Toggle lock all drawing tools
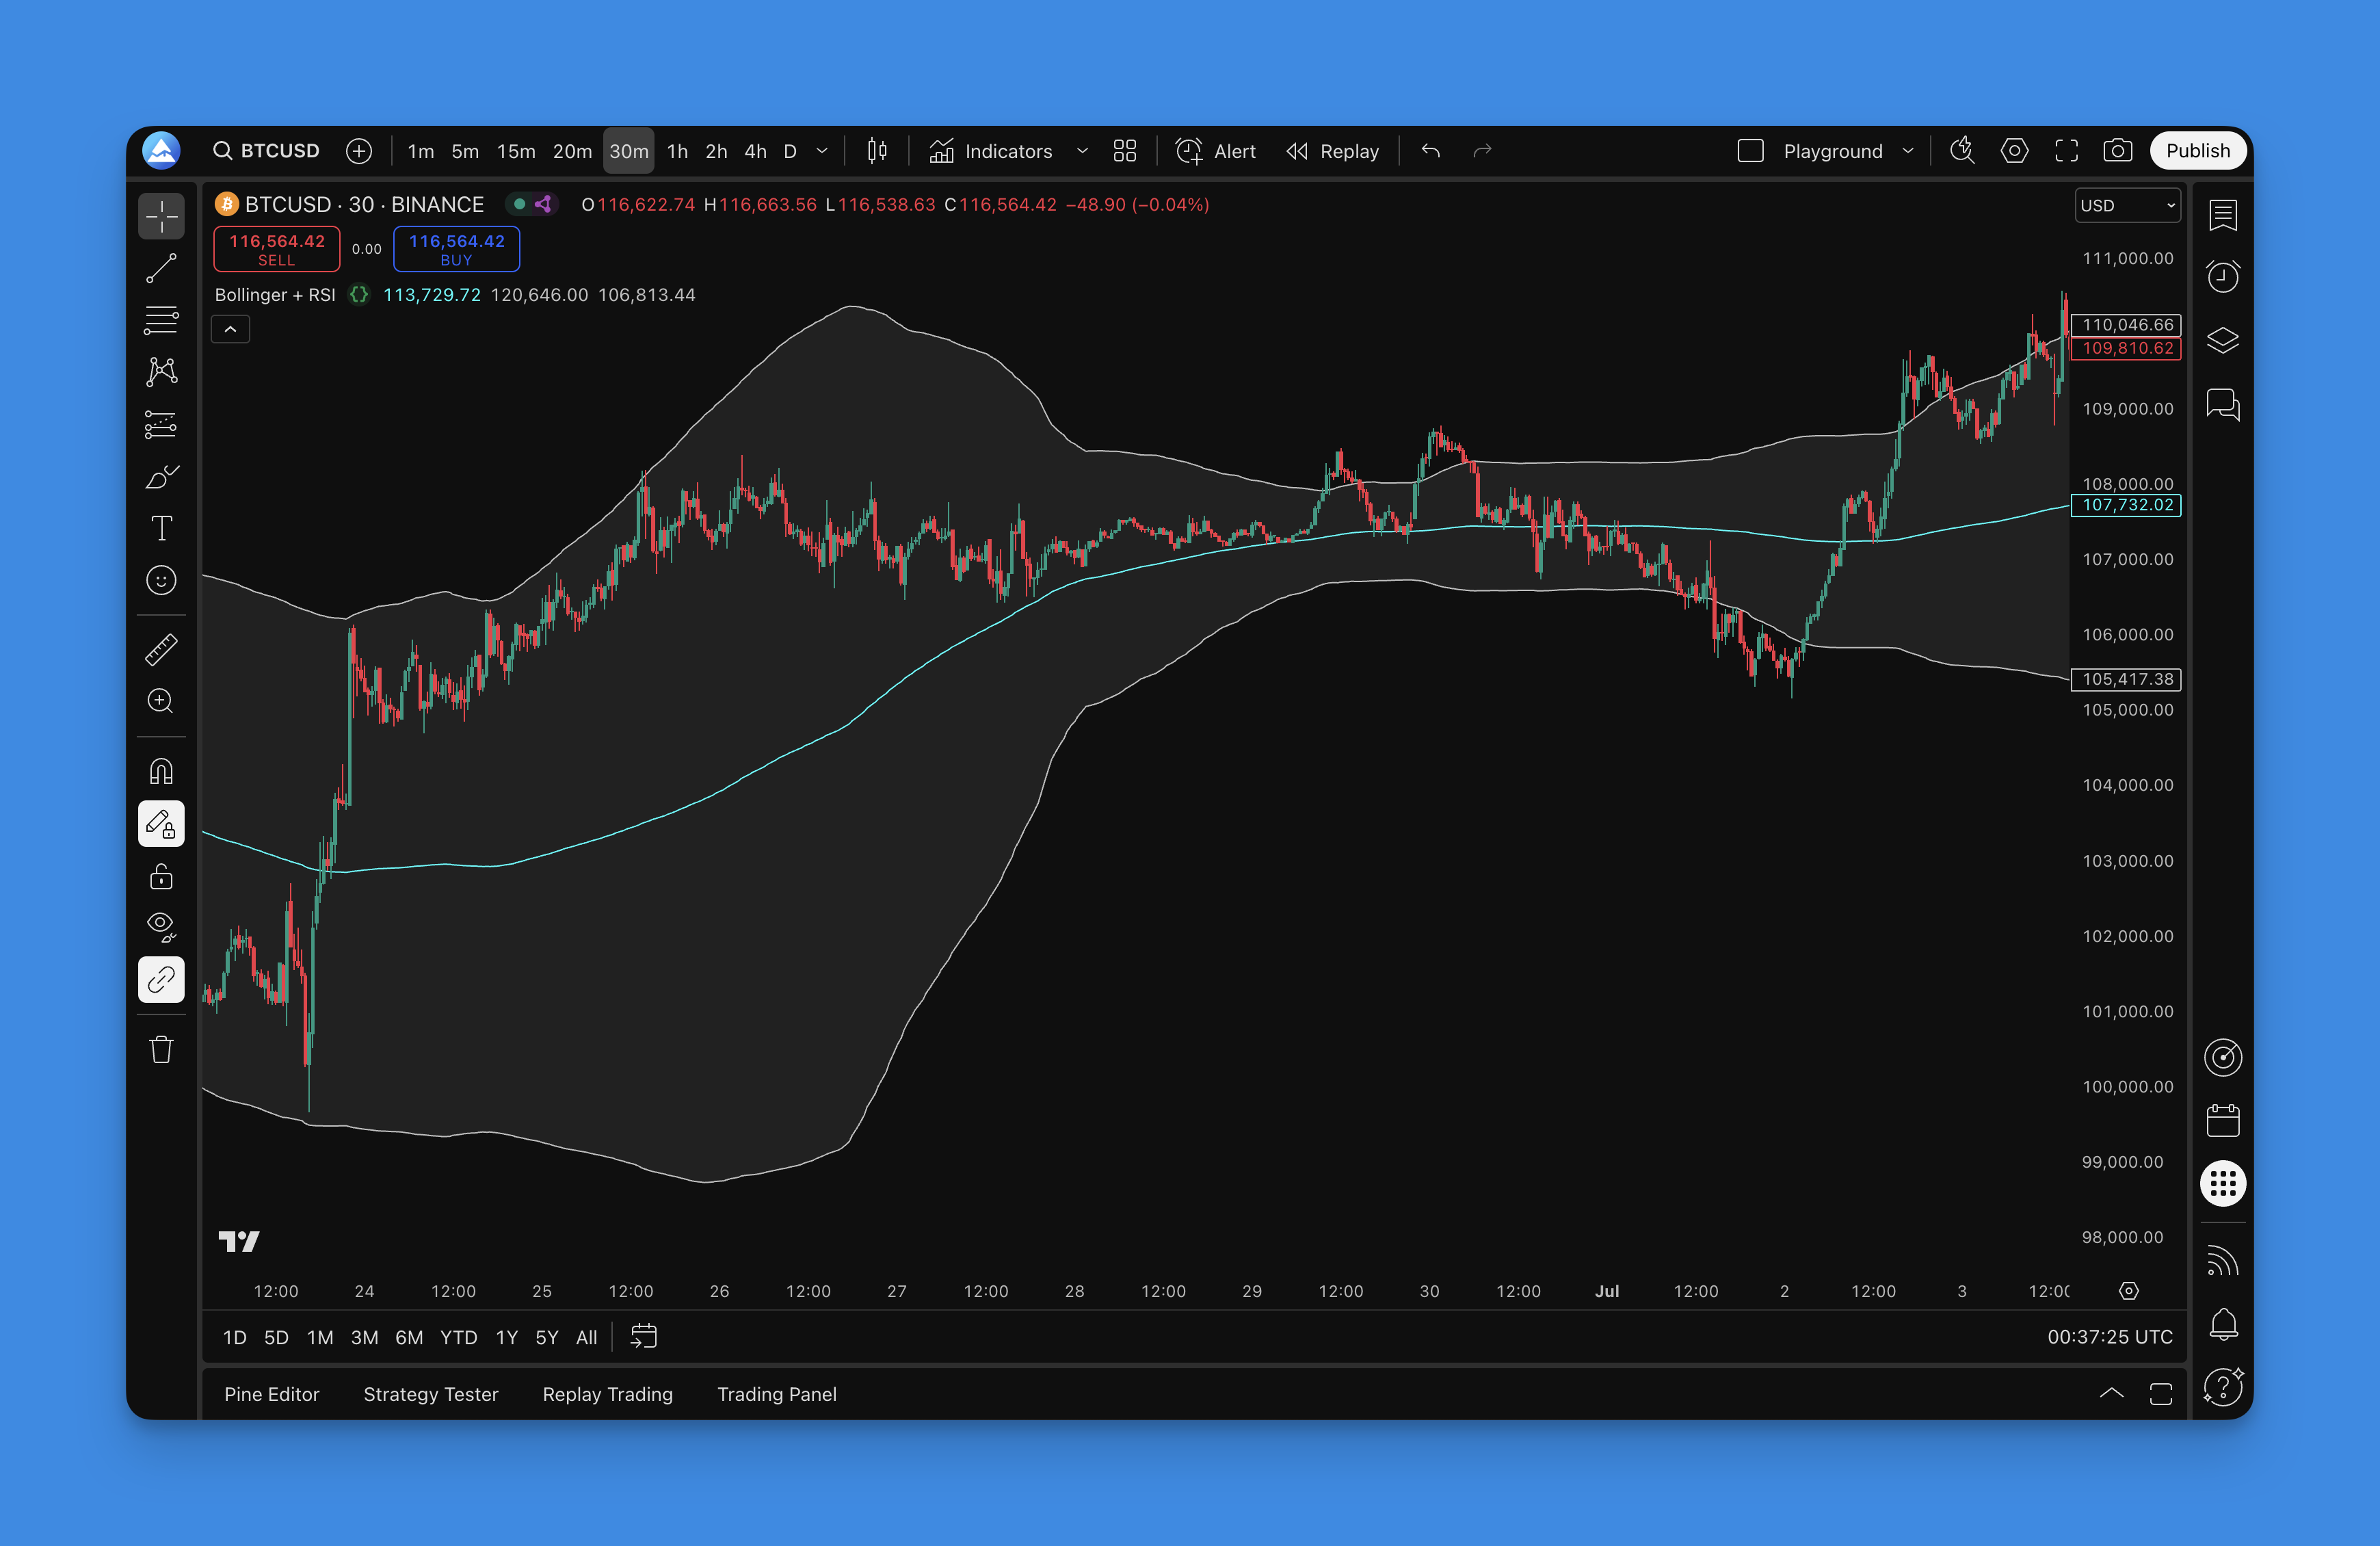2380x1546 pixels. pos(161,876)
